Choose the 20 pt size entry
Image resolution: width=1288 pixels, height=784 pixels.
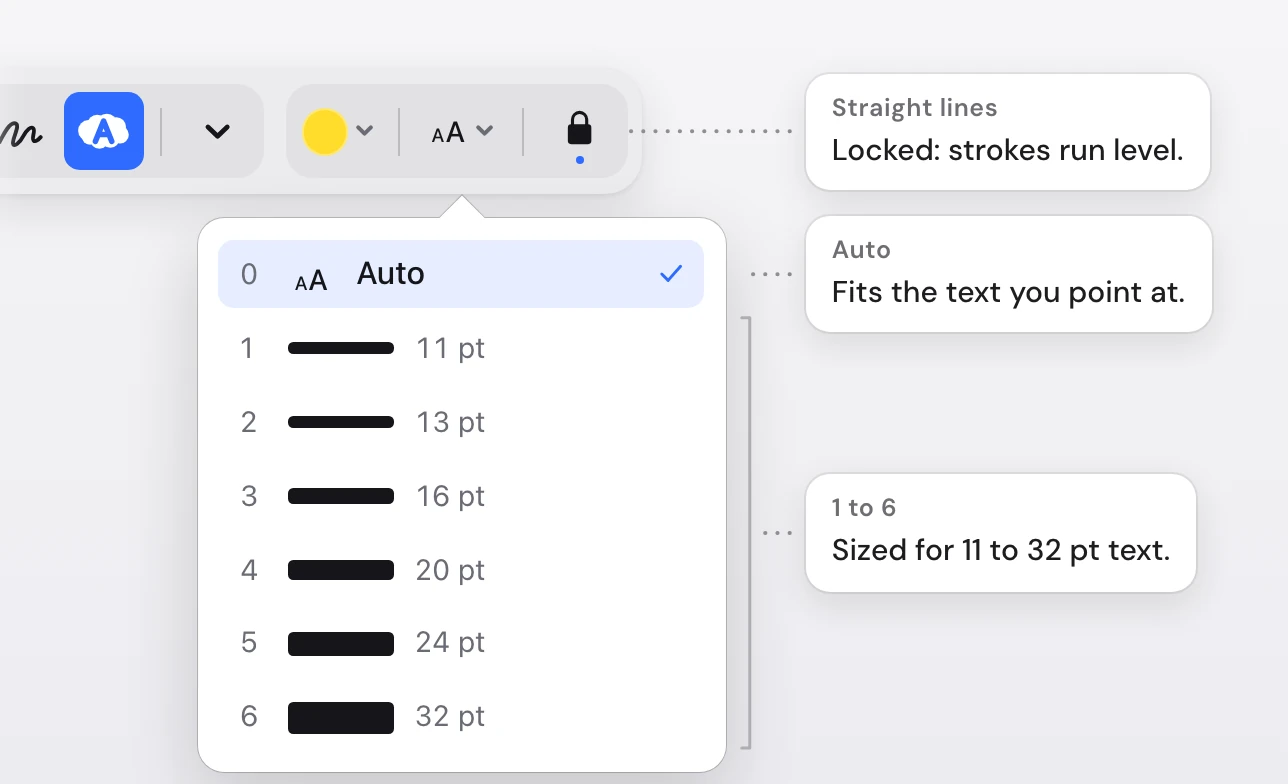461,570
